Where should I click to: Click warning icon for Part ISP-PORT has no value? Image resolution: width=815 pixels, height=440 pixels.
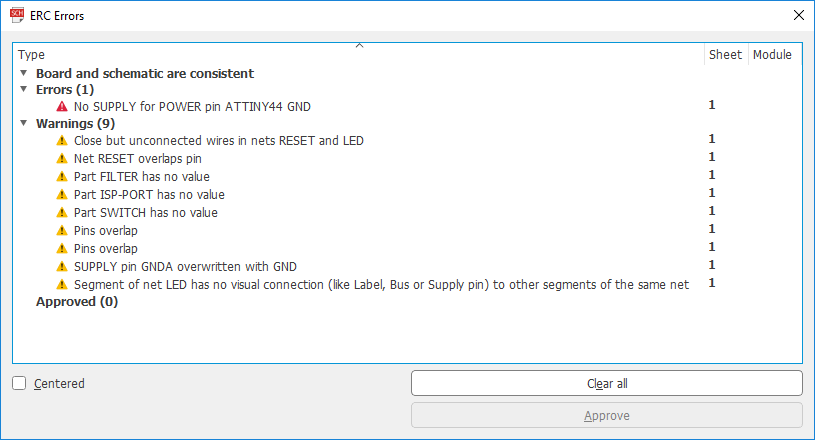coord(62,195)
